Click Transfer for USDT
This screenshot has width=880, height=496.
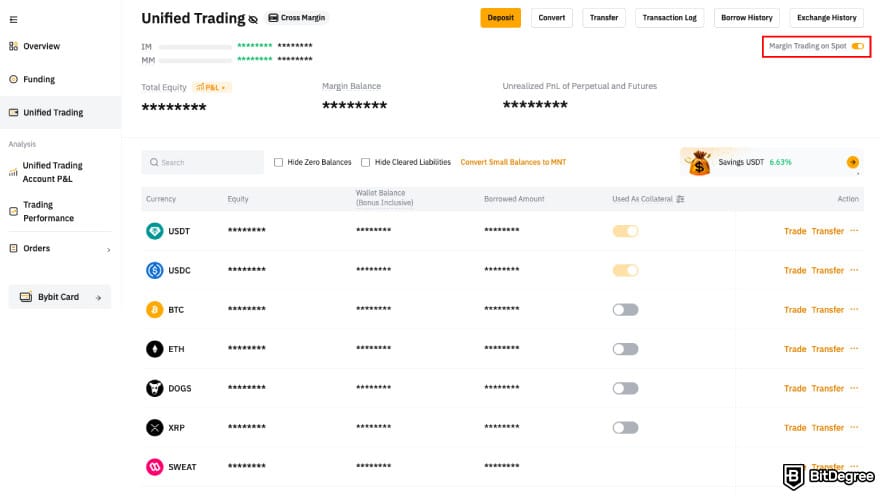tap(828, 231)
